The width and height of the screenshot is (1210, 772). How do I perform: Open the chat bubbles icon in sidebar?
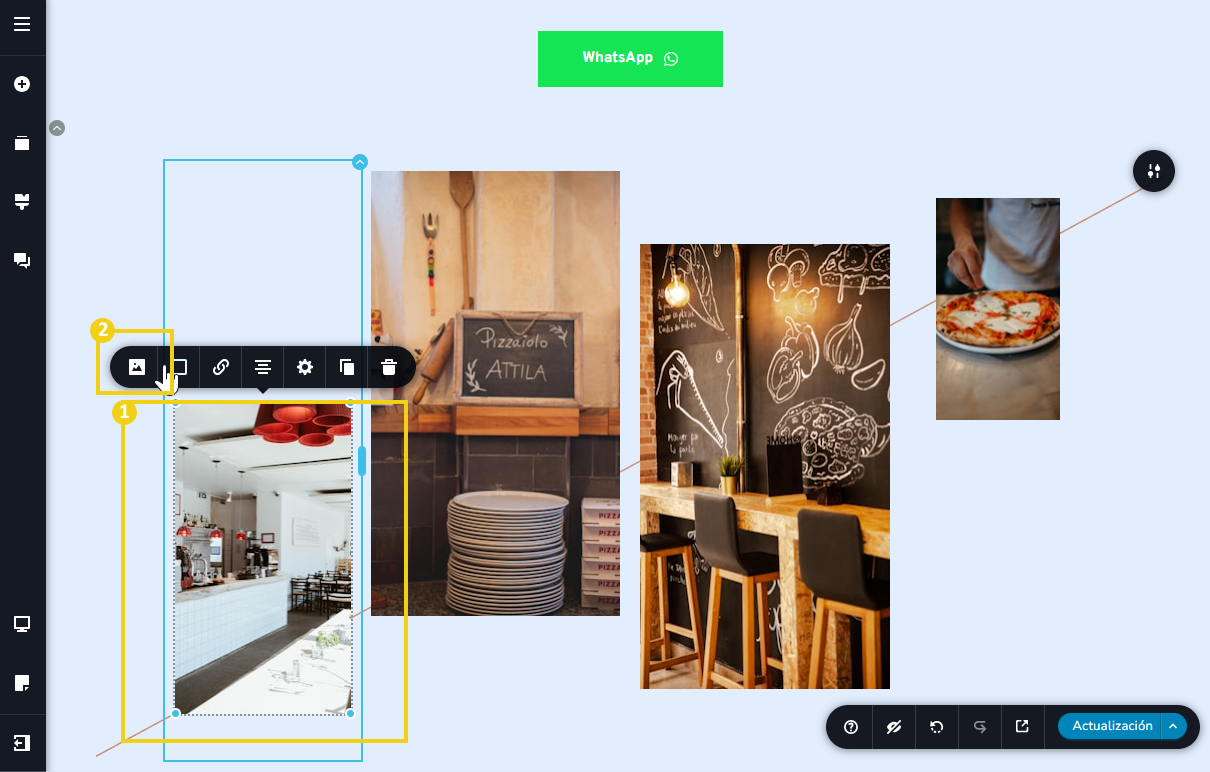(22, 261)
